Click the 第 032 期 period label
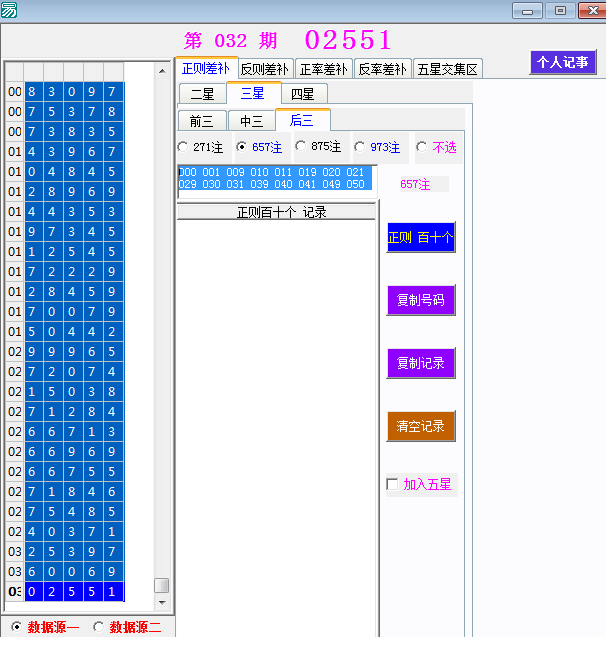609x672 pixels. pyautogui.click(x=231, y=41)
